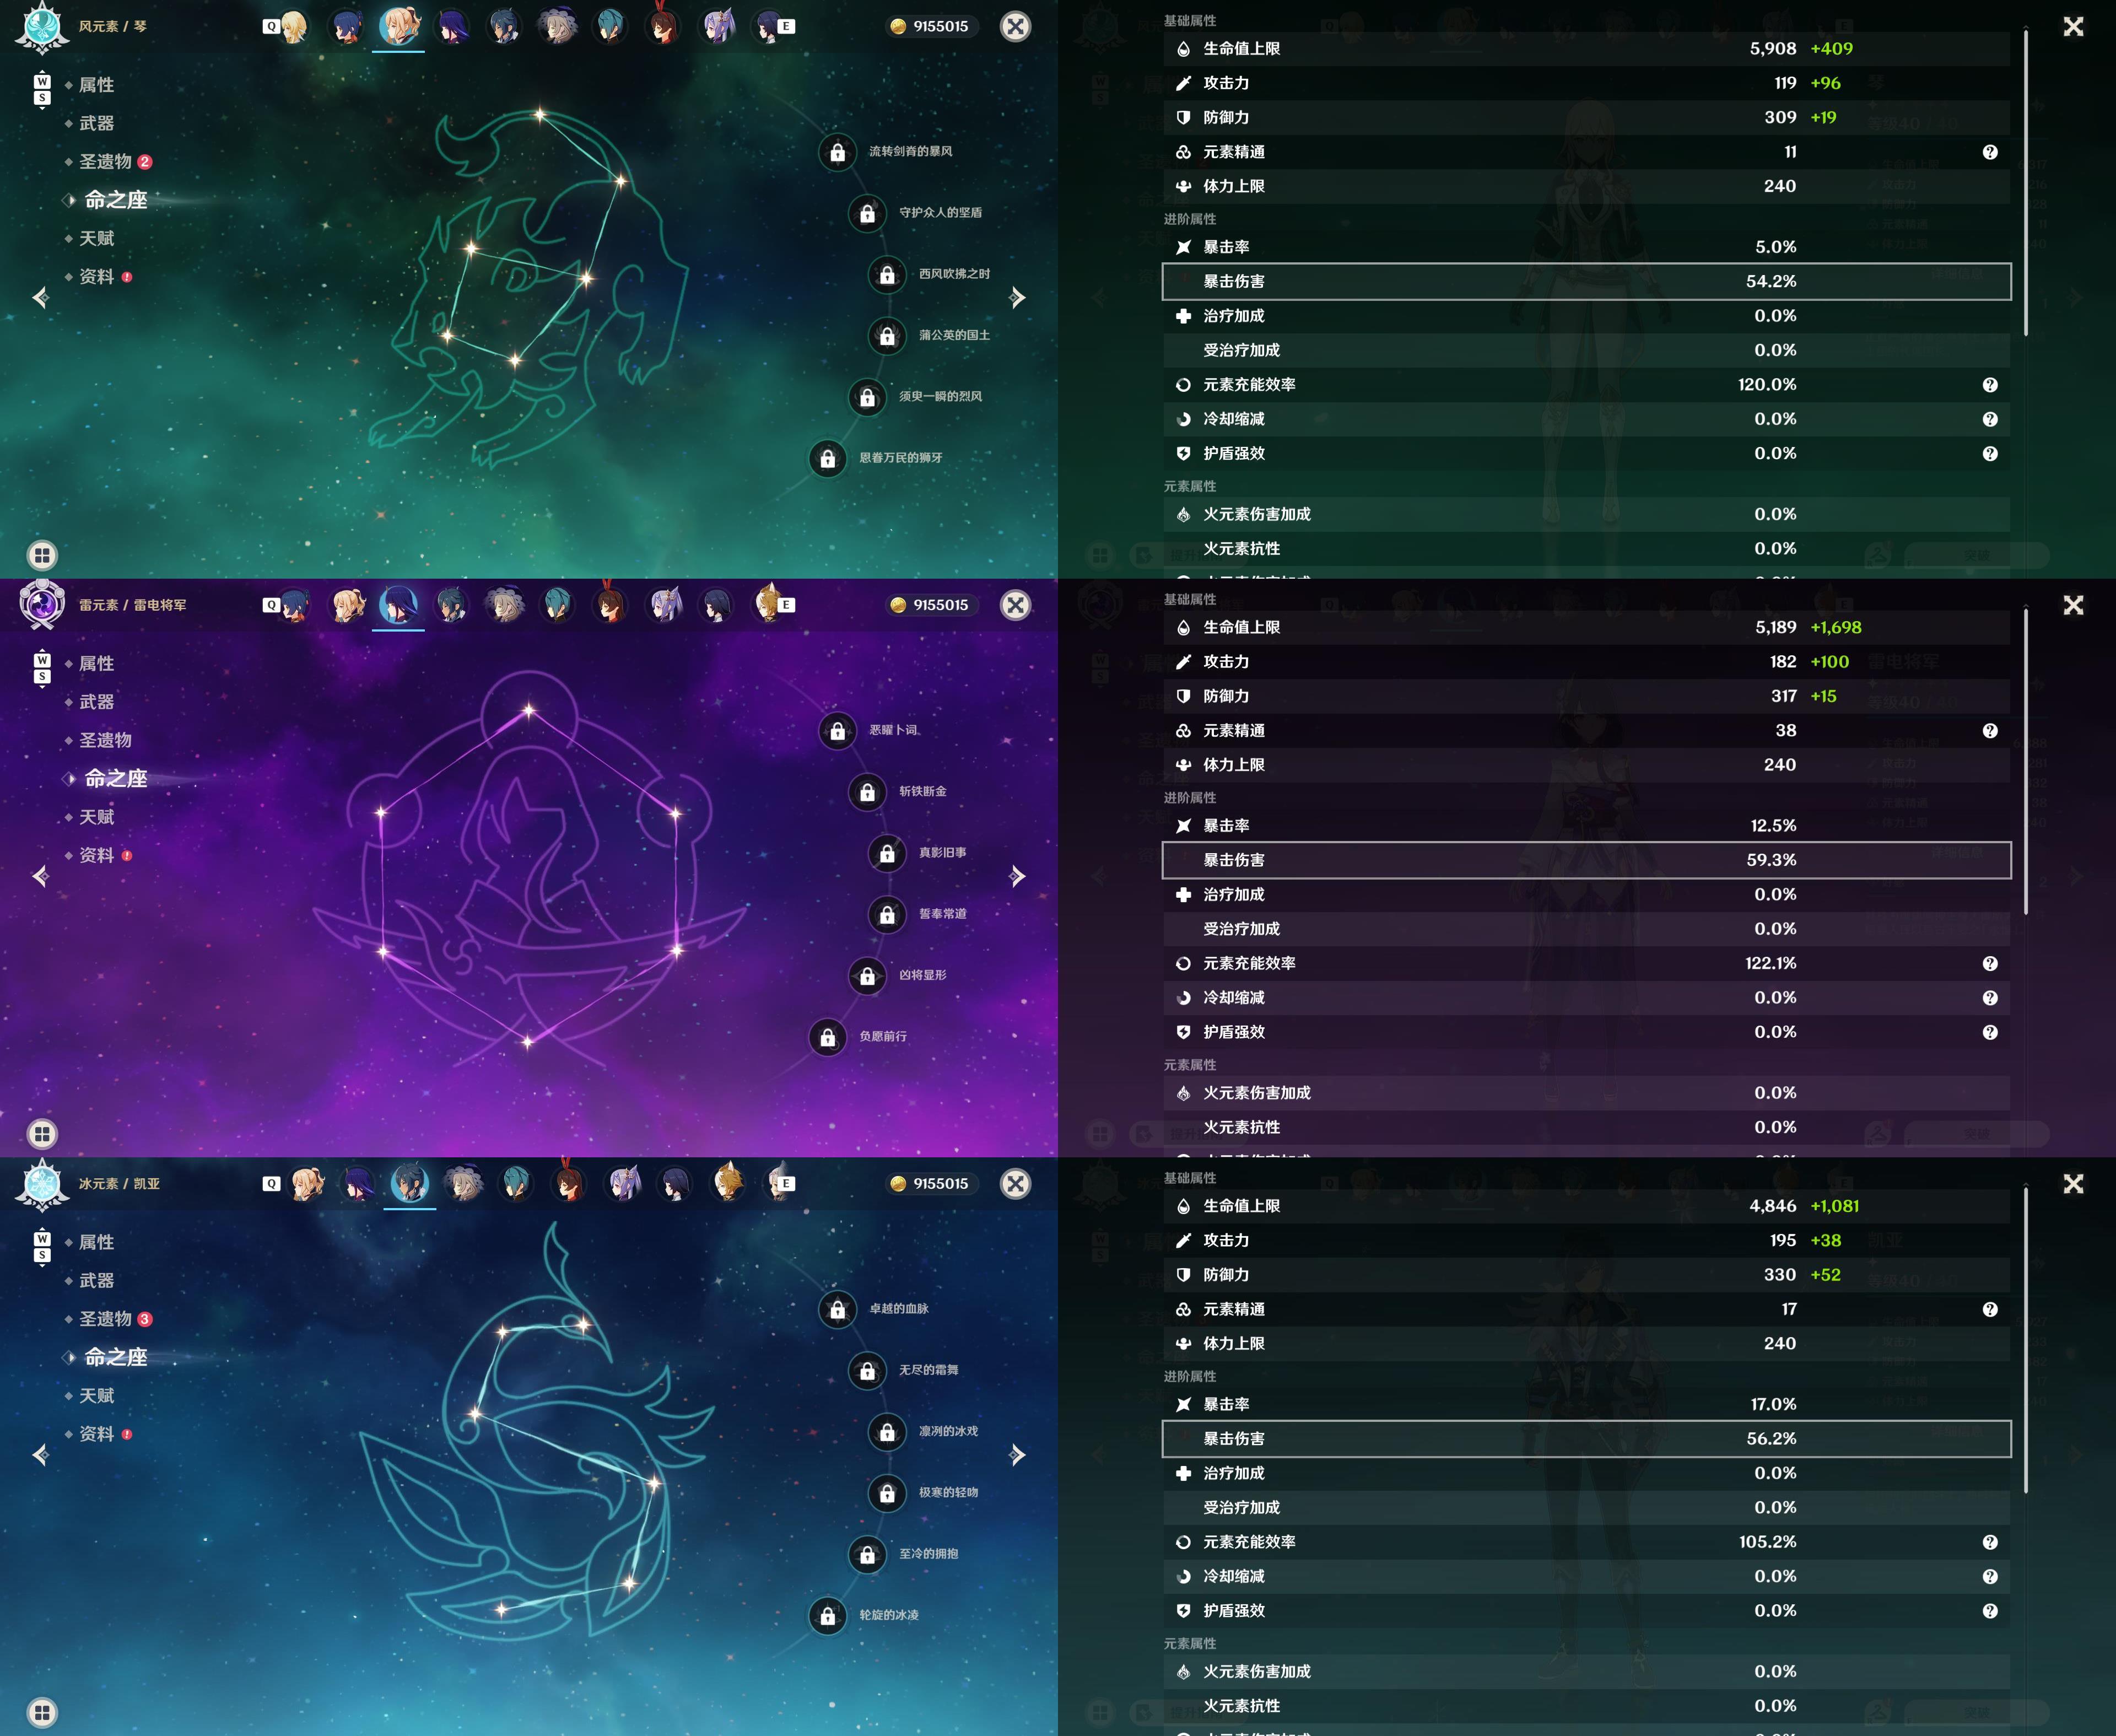Go to previous character from 琴 screen
Image resolution: width=2116 pixels, height=1736 pixels.
pos(41,297)
